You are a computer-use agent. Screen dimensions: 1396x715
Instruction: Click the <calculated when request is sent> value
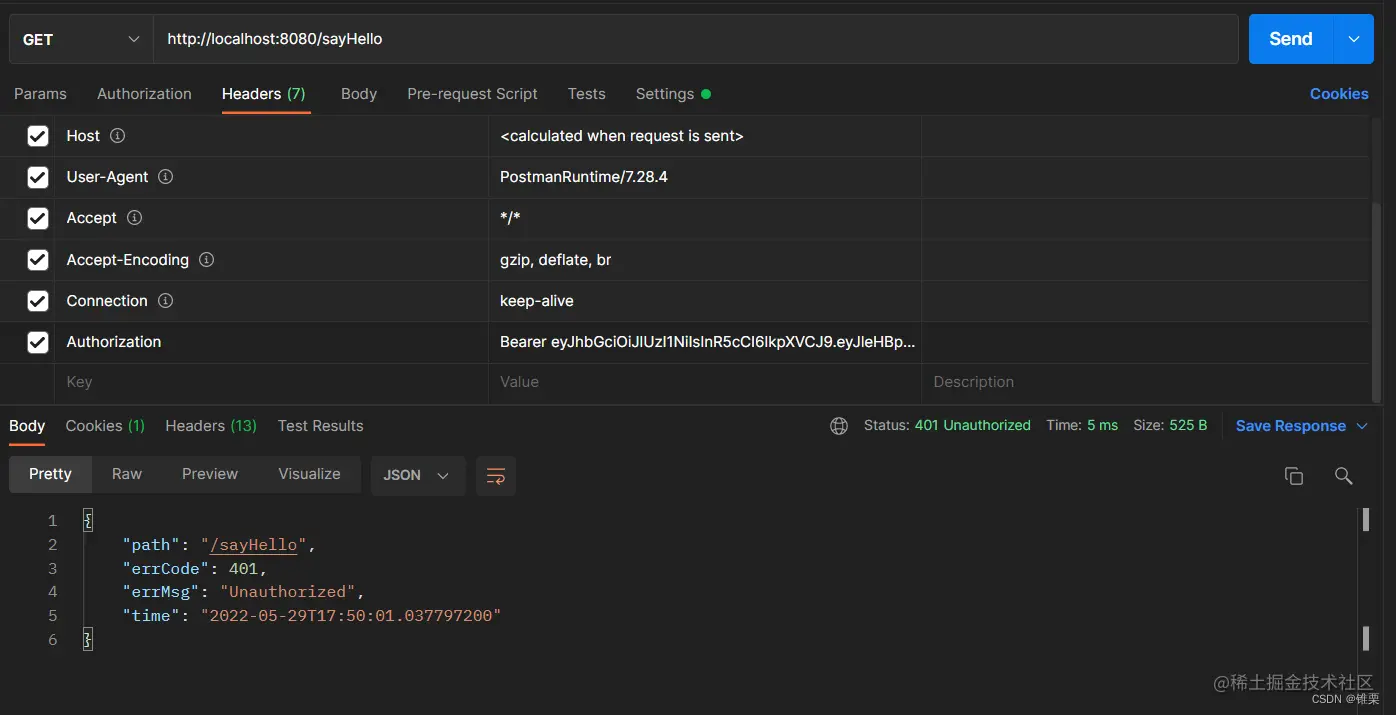(x=622, y=136)
